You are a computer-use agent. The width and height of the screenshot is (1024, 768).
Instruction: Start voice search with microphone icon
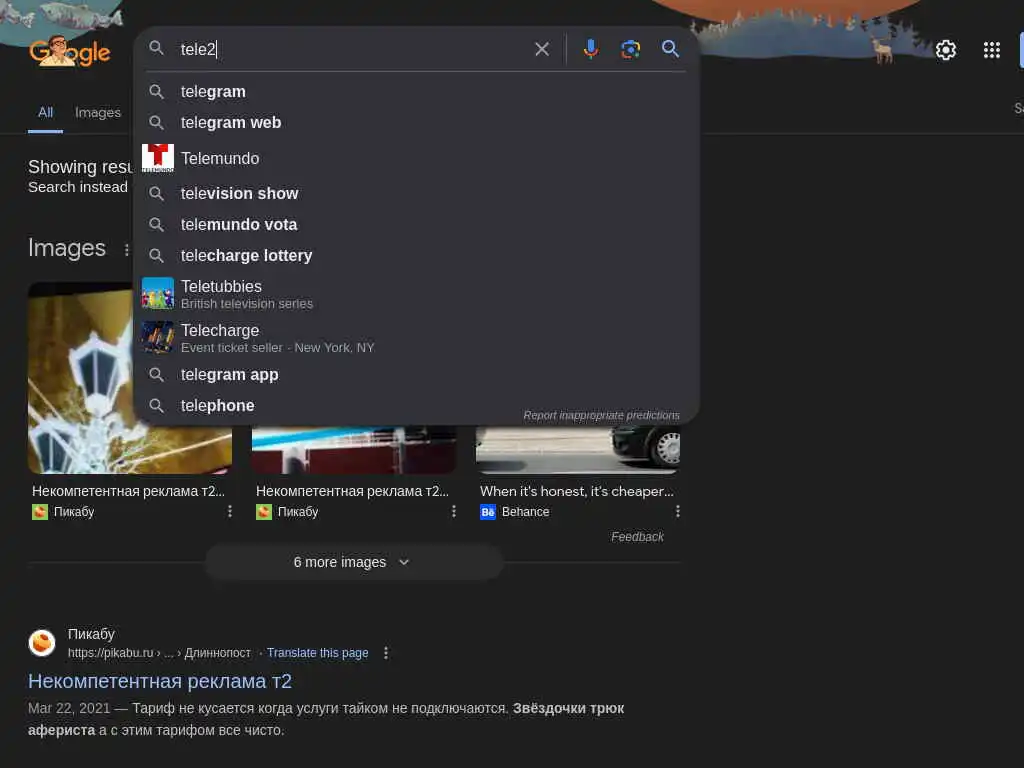tap(590, 49)
